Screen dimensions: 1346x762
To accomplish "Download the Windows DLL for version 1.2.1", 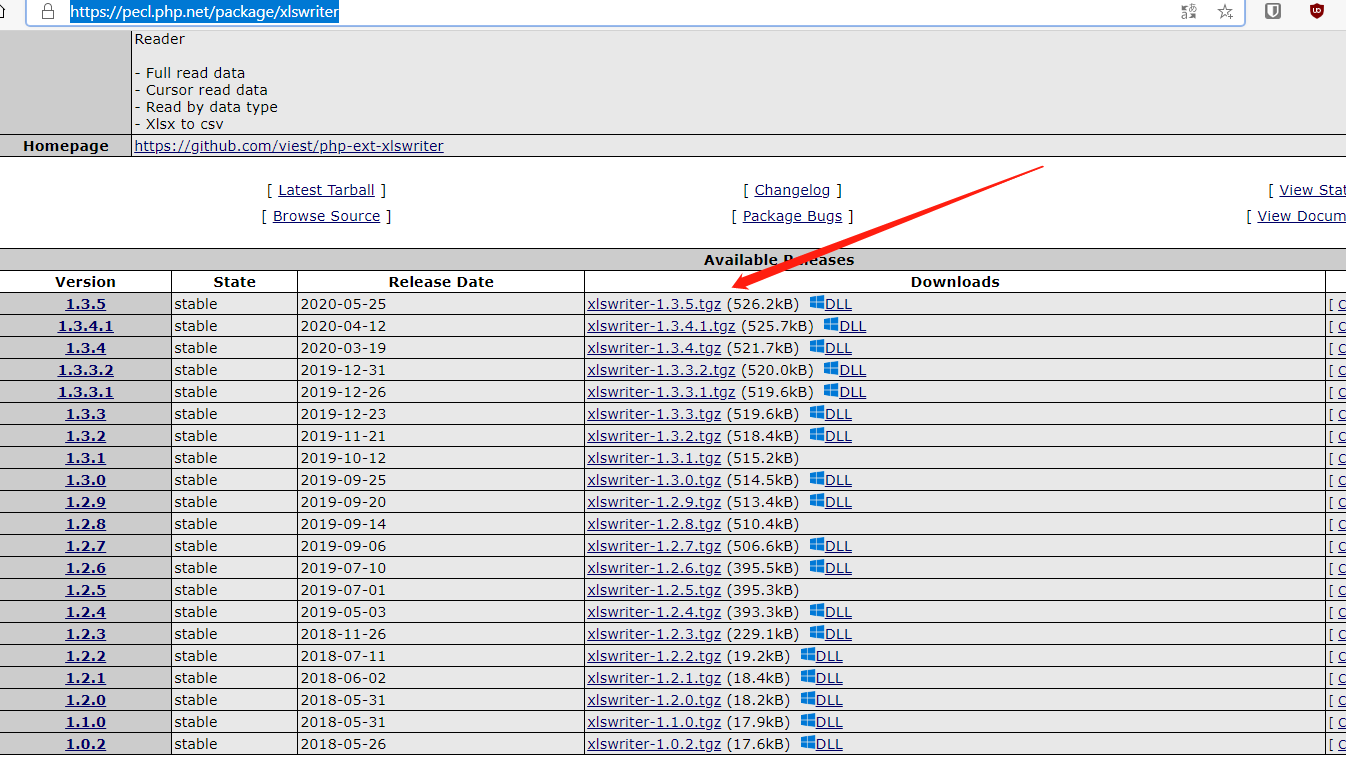I will (822, 678).
